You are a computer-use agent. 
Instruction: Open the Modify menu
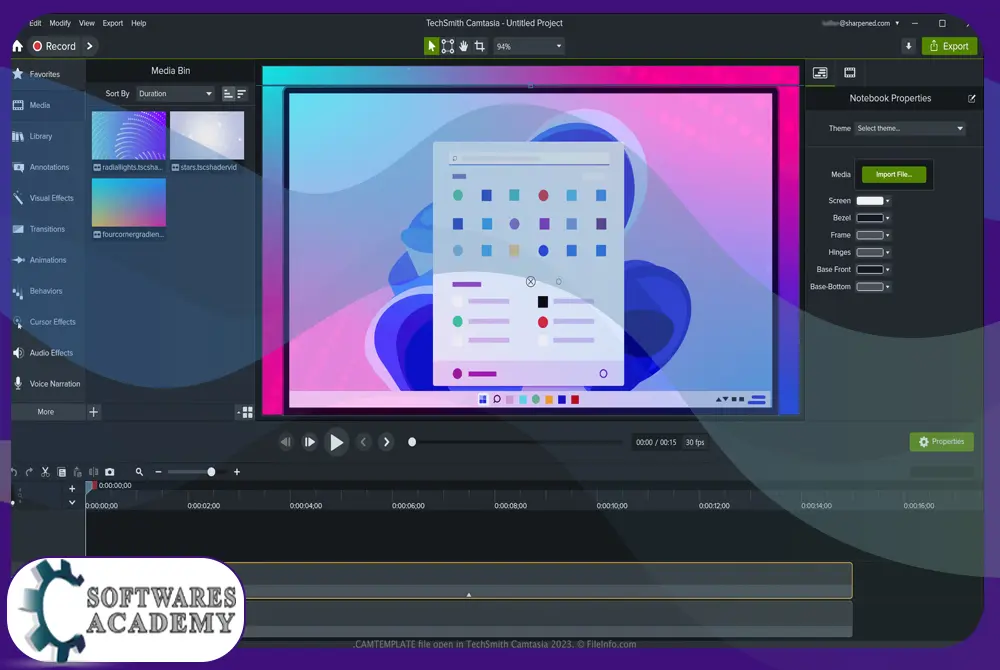60,23
